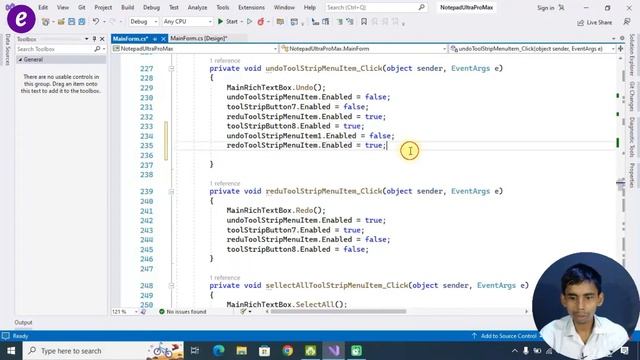
Task: Click the red Hot Reload flame icon
Action: [x=261, y=22]
